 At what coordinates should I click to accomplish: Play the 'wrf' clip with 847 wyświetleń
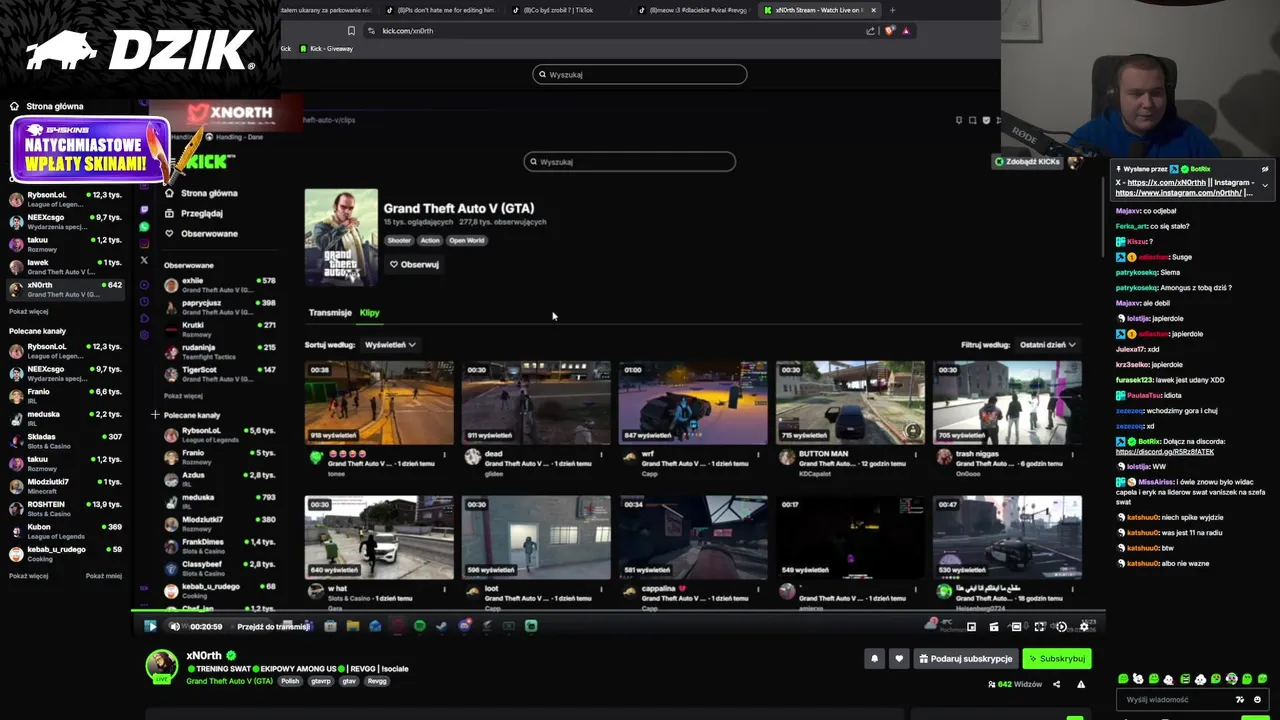pos(693,403)
